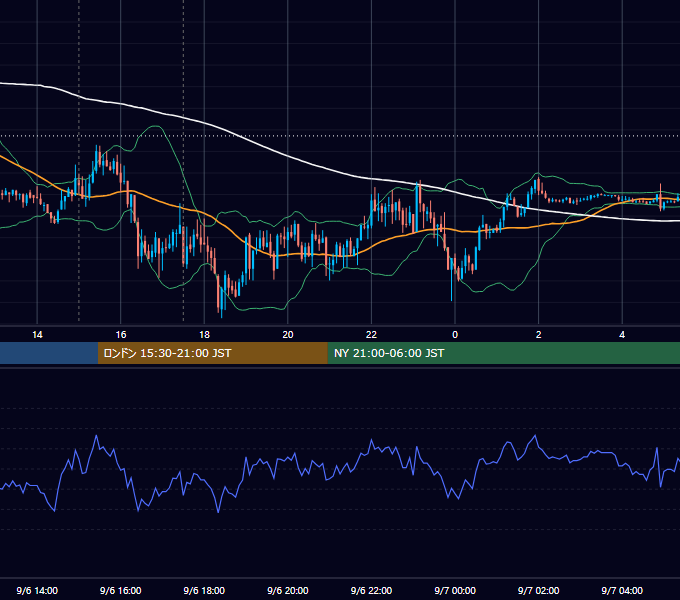Click the 9/7 02:00 date label
This screenshot has width=680, height=600.
(x=539, y=590)
